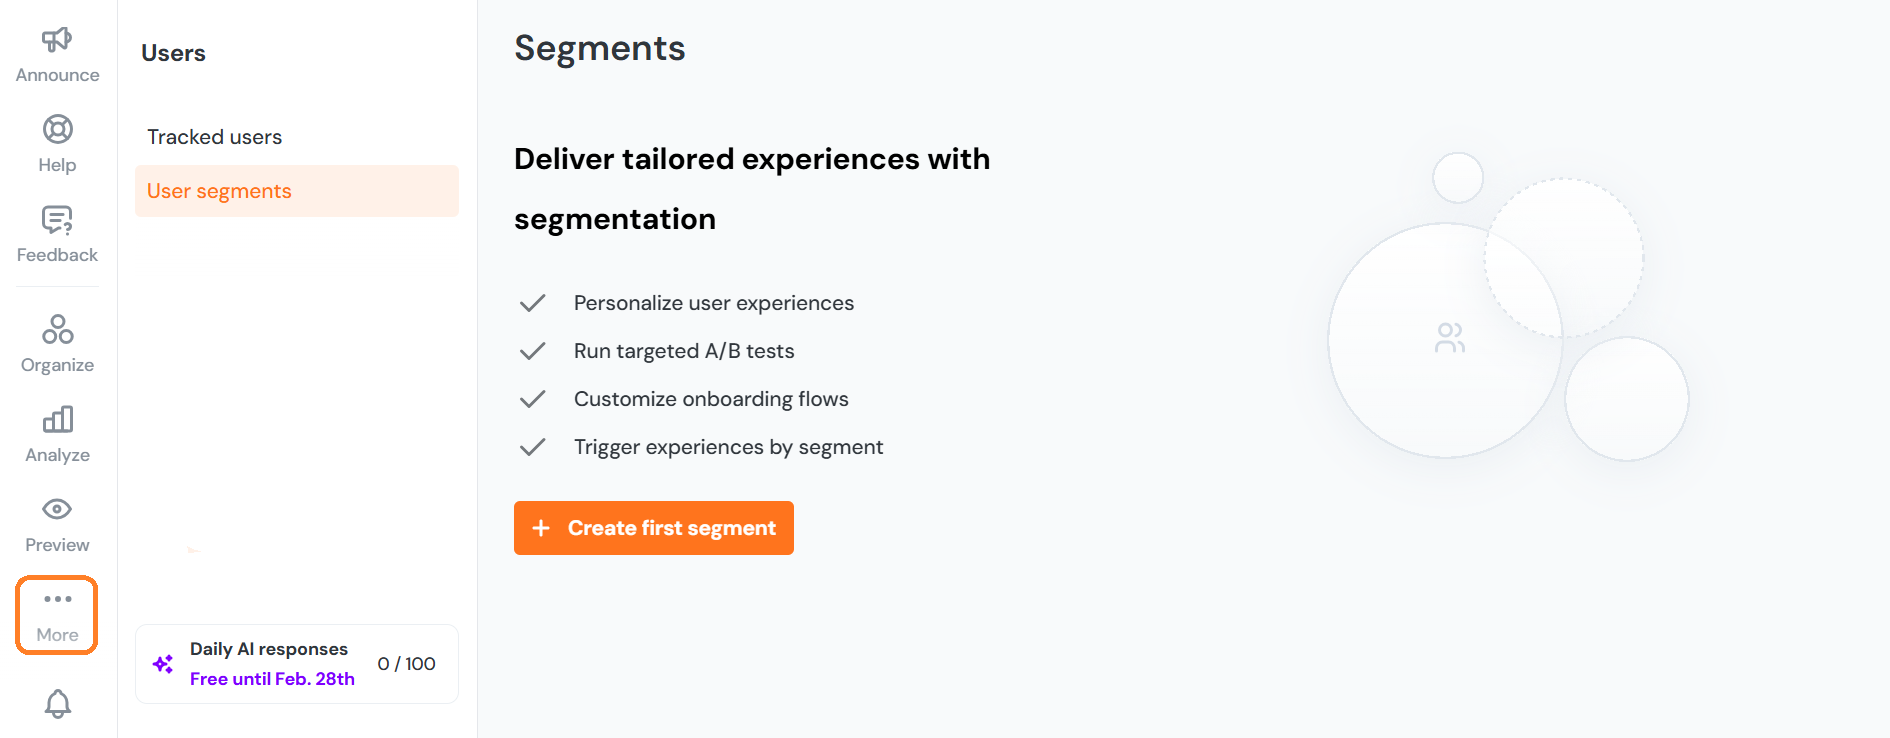This screenshot has width=1890, height=738.
Task: Click the 0 / 100 usage counter
Action: pyautogui.click(x=406, y=664)
